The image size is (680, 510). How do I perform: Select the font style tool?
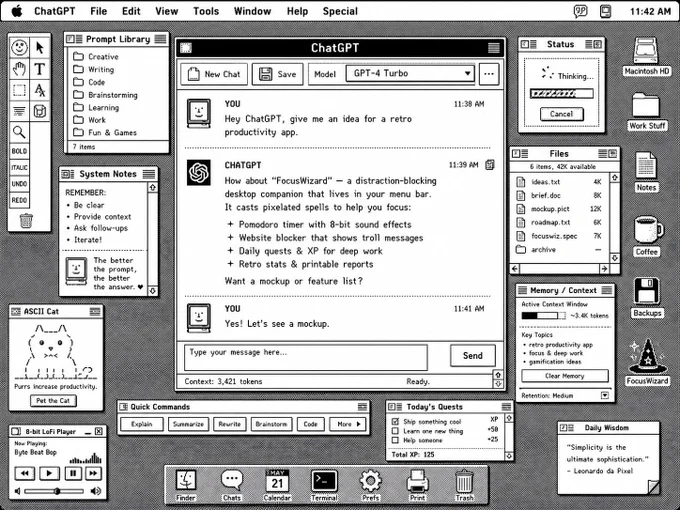[39, 90]
